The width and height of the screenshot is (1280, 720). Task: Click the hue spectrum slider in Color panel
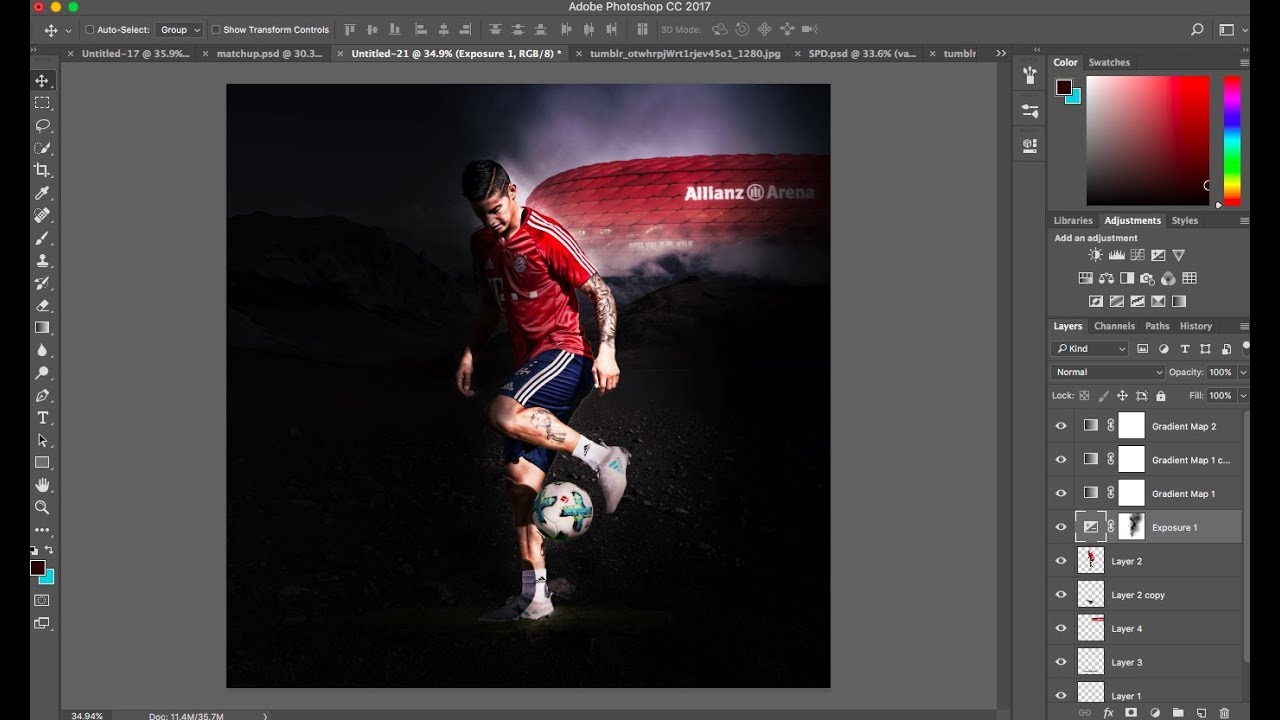tap(1232, 141)
